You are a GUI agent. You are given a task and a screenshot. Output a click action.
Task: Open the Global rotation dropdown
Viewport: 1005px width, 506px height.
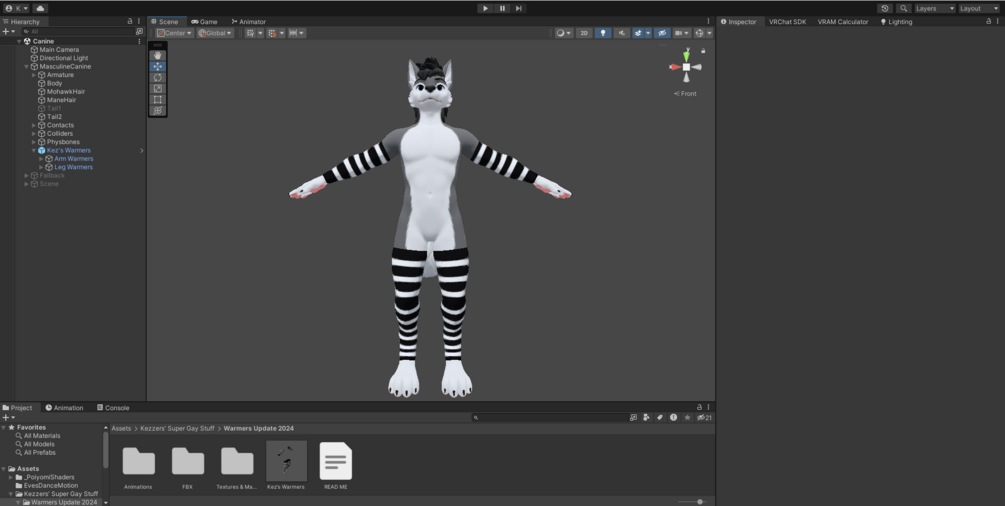(215, 33)
